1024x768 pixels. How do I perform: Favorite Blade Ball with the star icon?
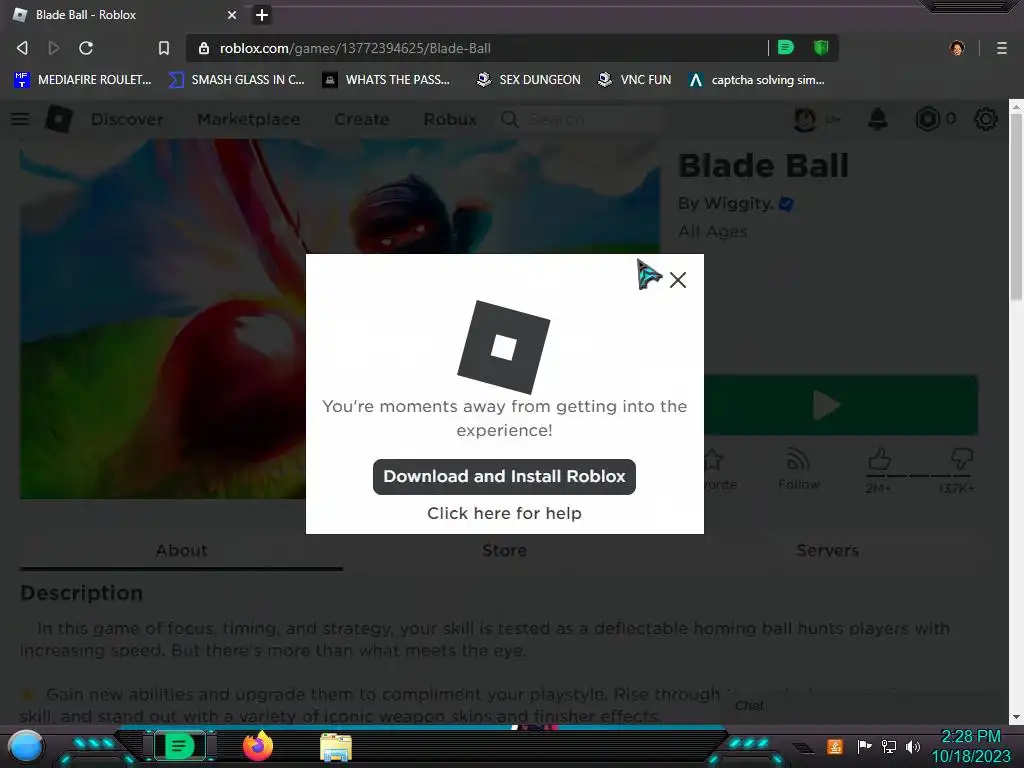714,460
